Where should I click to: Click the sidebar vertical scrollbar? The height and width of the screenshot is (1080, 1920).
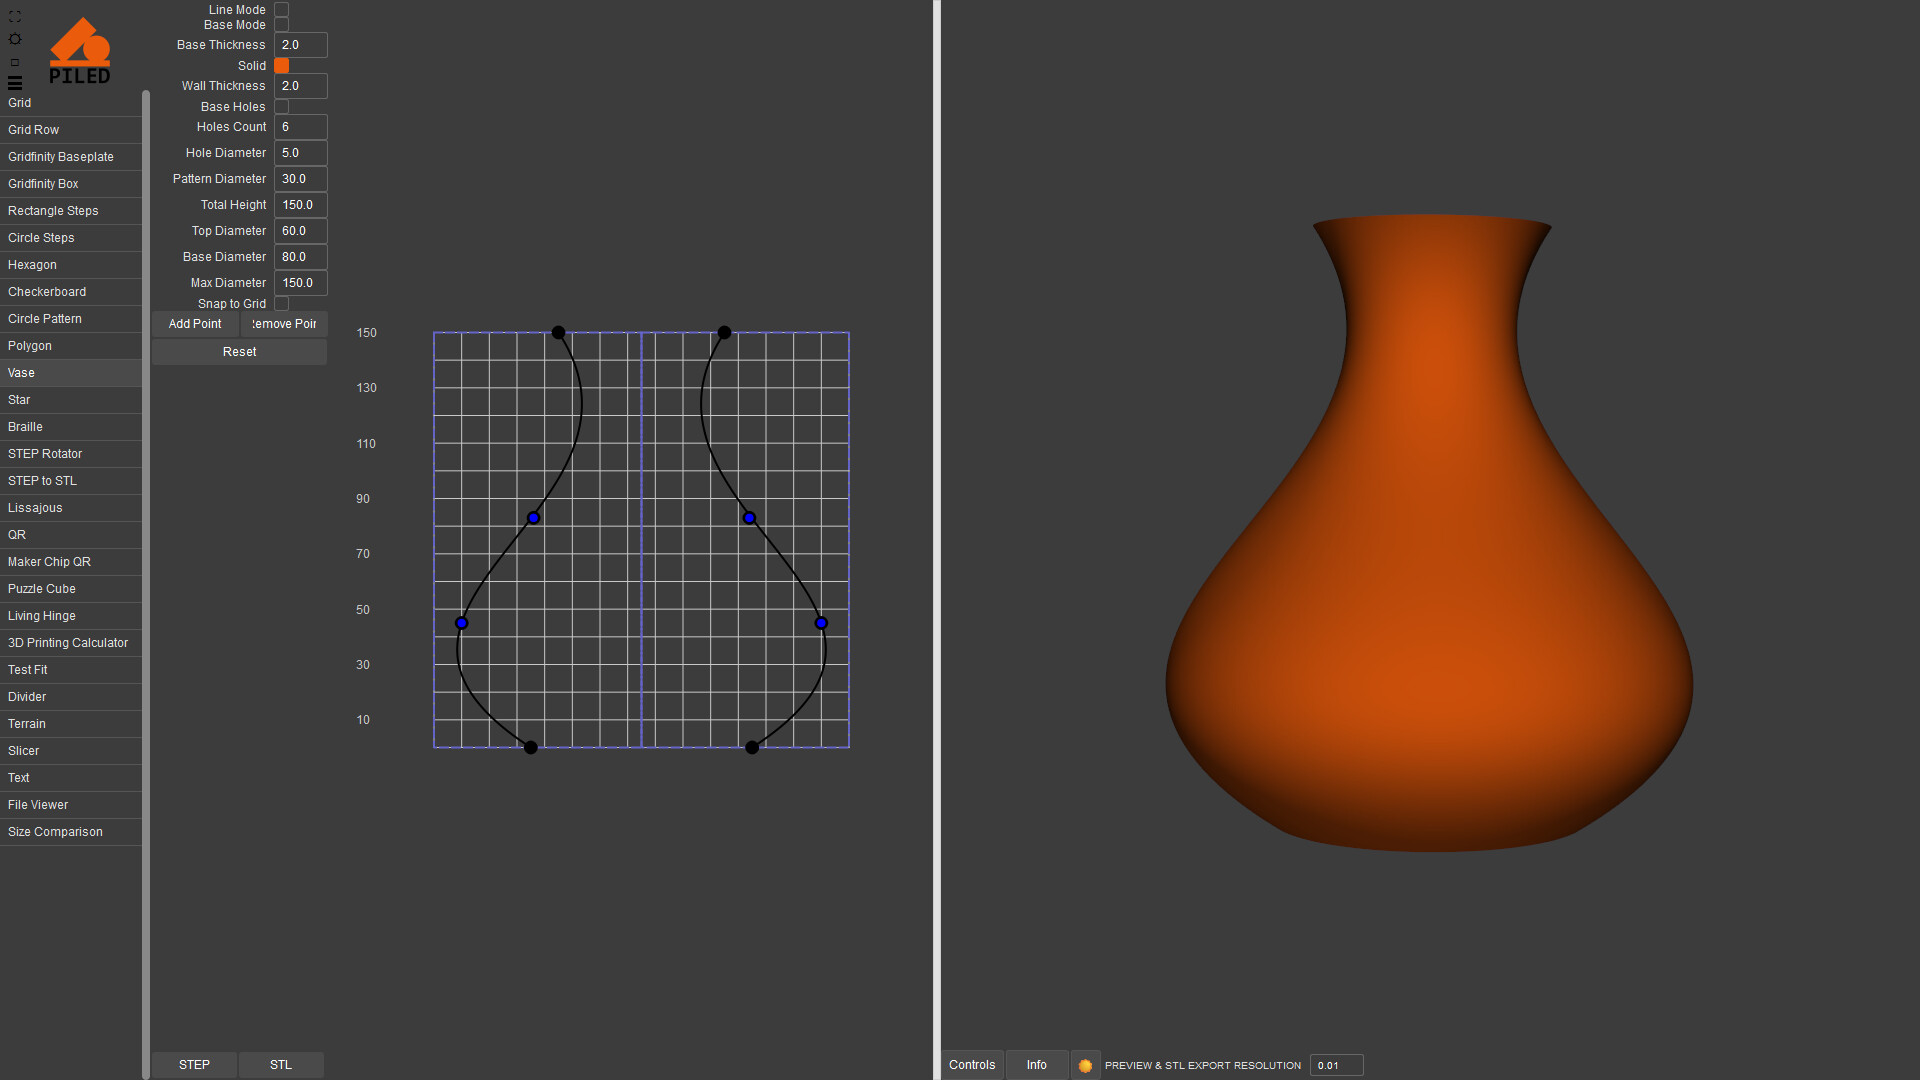(146, 580)
